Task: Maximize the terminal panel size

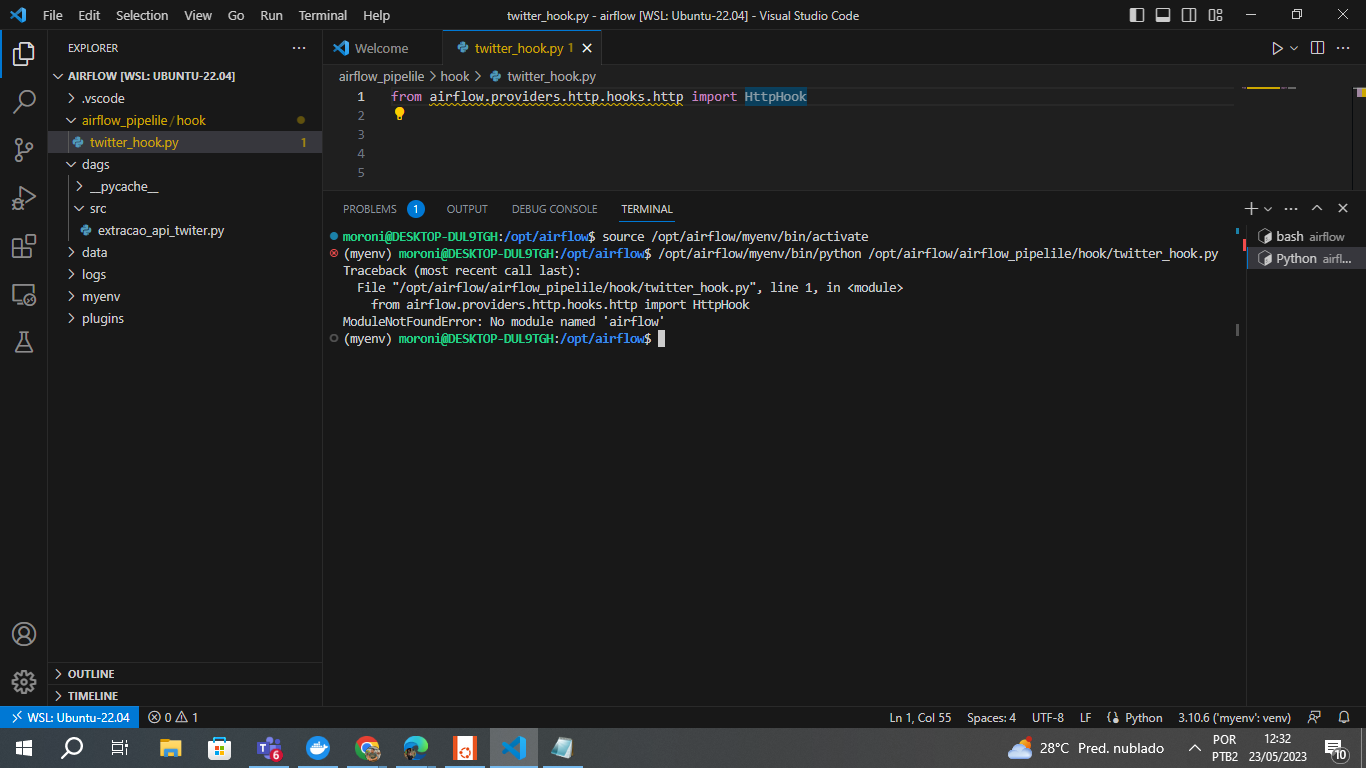Action: point(1317,209)
